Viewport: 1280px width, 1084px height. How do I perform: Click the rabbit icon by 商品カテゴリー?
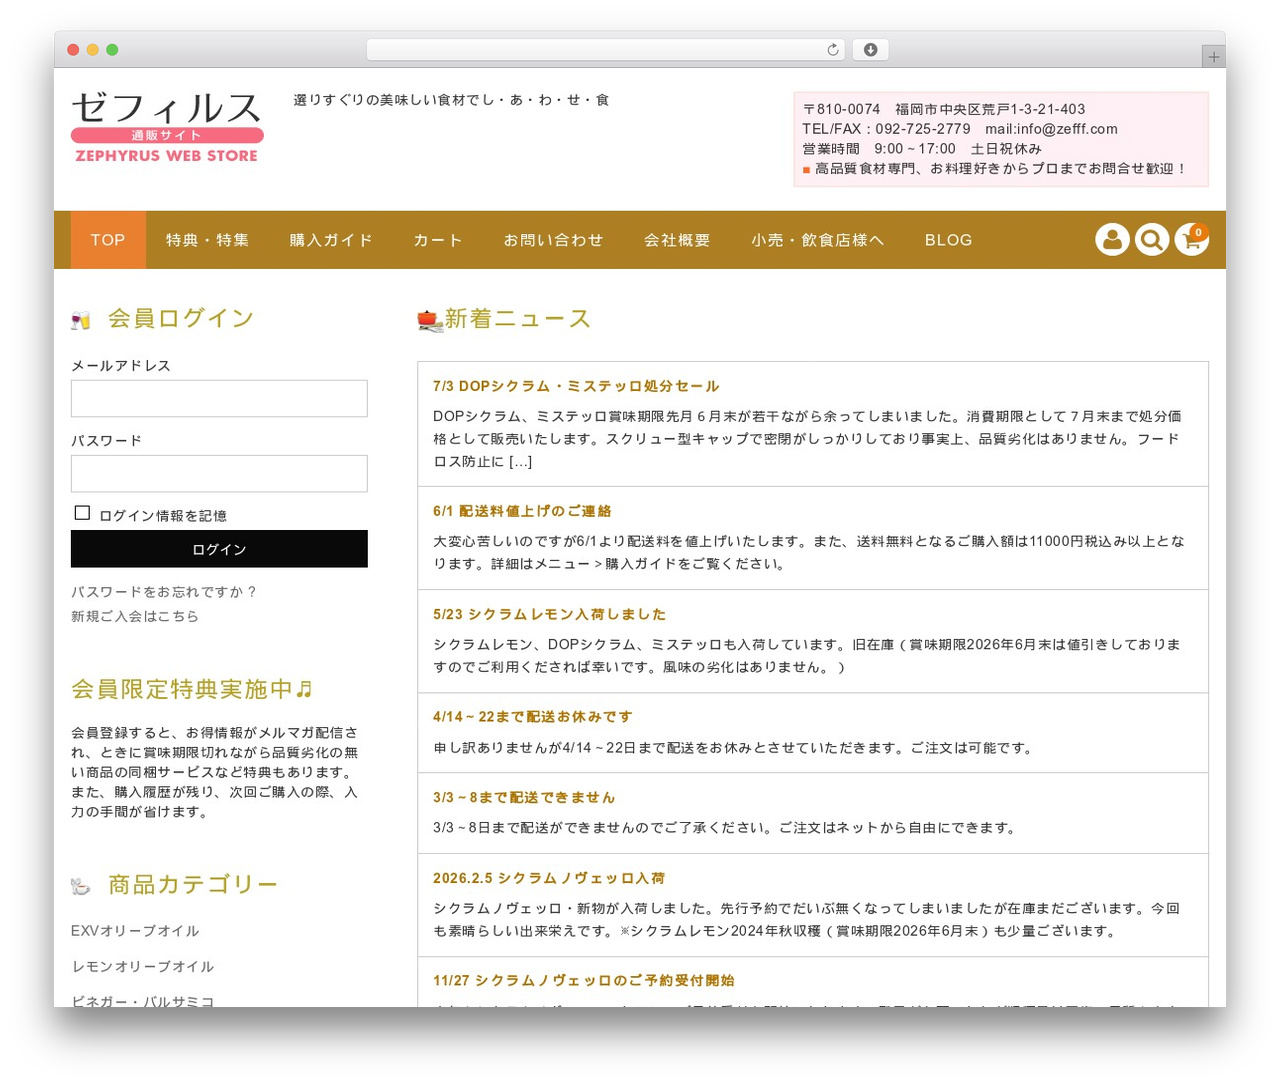81,886
